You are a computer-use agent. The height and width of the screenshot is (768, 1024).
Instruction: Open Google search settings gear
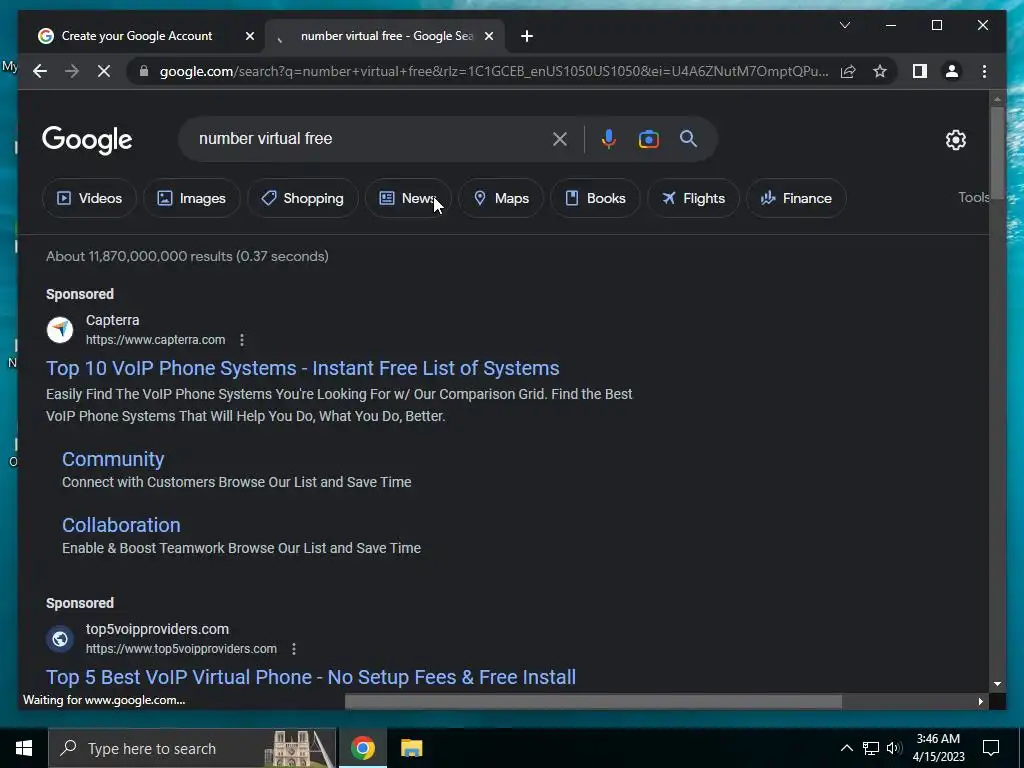click(955, 139)
